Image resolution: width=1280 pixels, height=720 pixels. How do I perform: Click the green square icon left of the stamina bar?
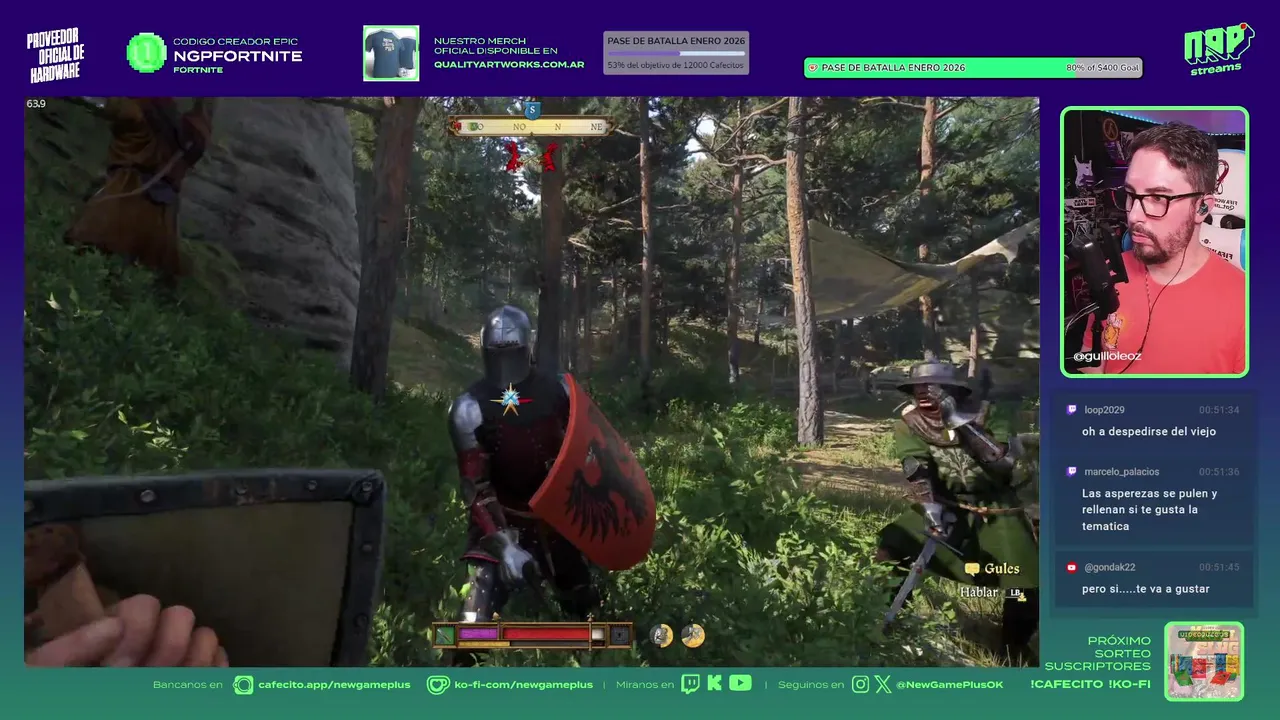point(445,634)
